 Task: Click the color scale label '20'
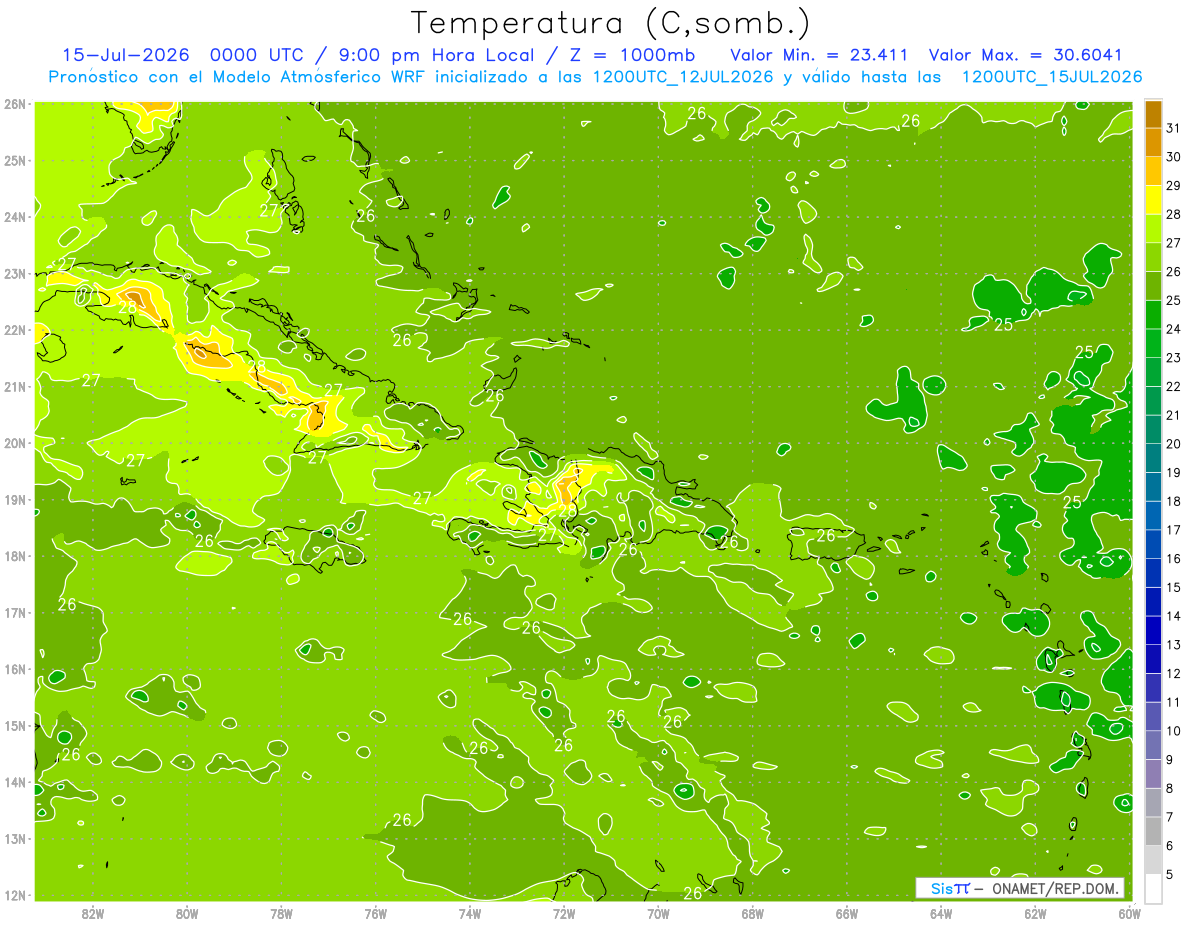pos(1174,444)
